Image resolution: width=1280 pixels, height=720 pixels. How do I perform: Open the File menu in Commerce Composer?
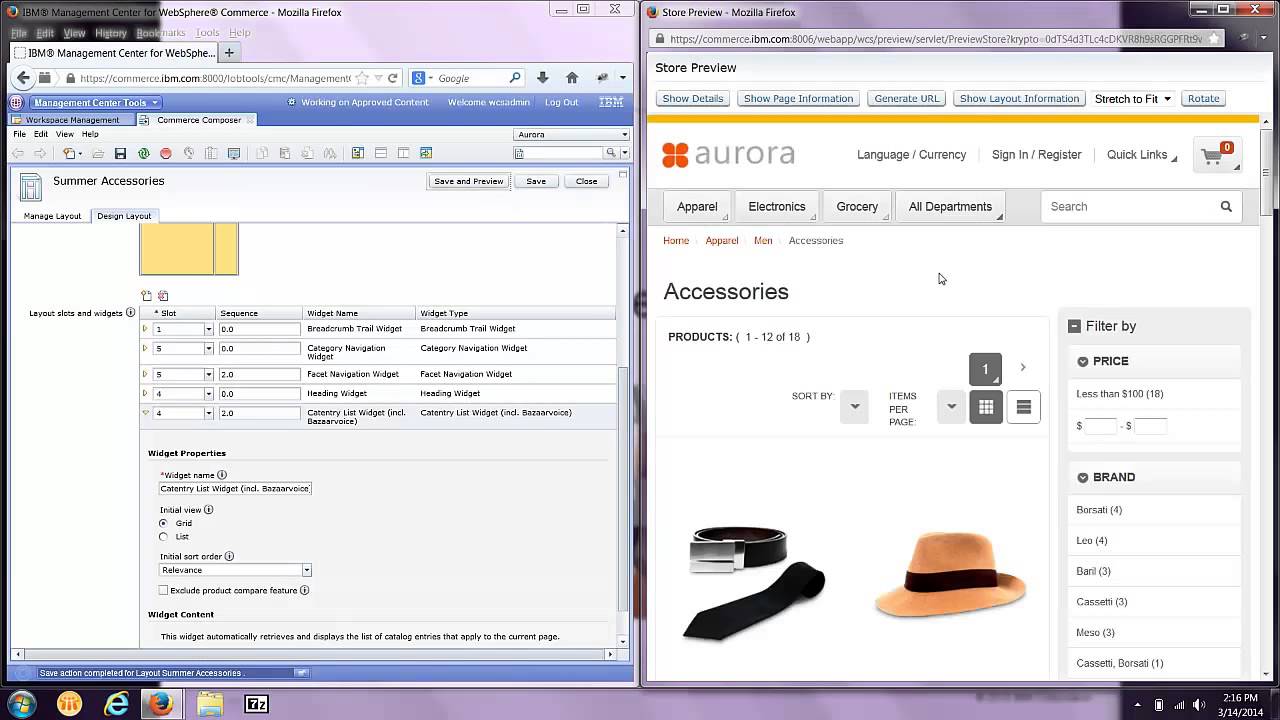(x=19, y=134)
